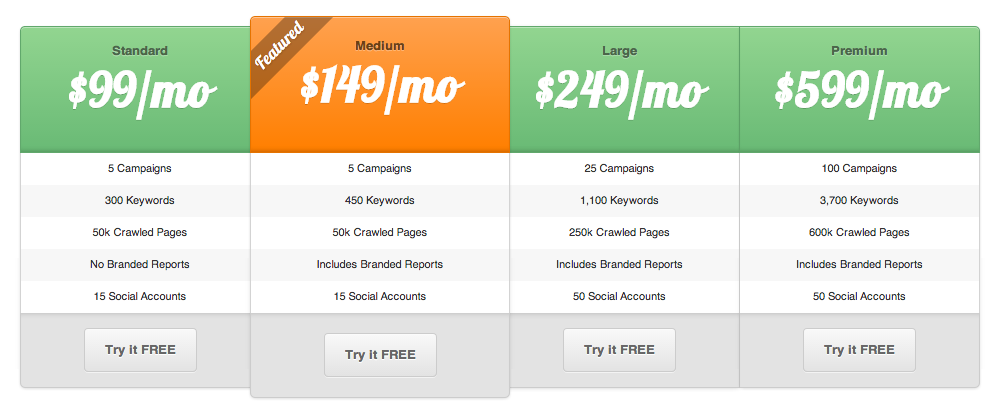
Task: Click 450 Keywords in Medium plan
Action: pyautogui.click(x=380, y=201)
